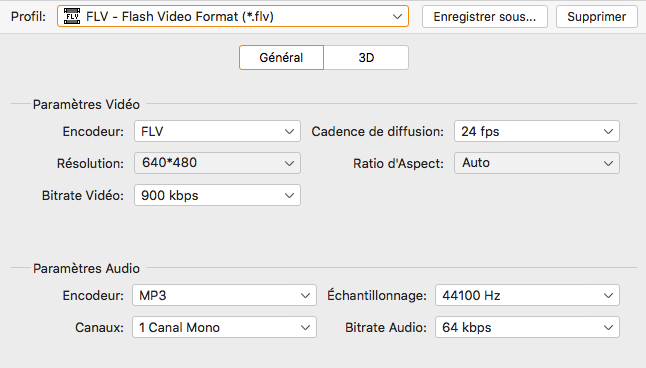Switch to the 3D tab
The image size is (646, 368).
click(366, 58)
